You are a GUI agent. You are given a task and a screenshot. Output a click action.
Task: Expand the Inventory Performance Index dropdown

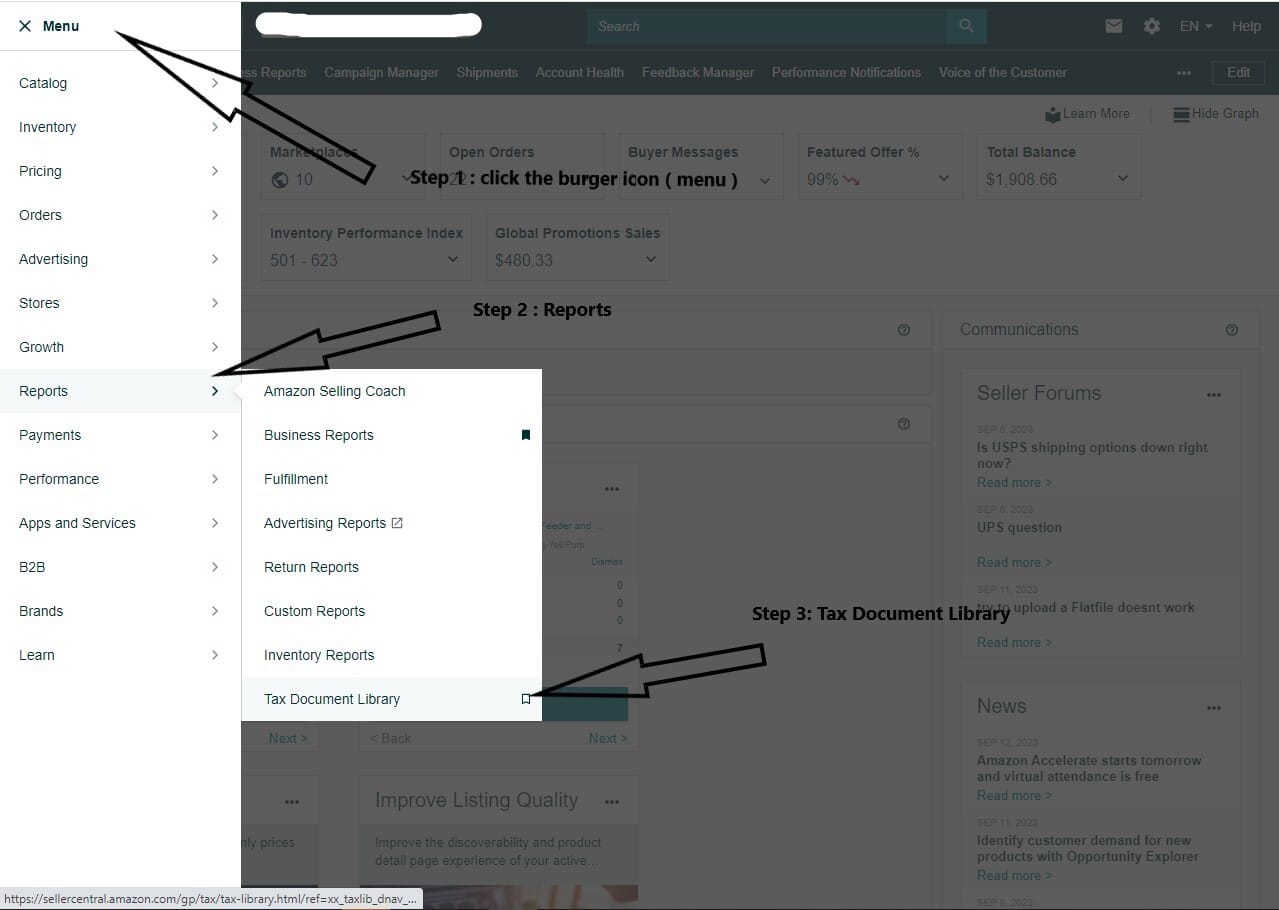click(452, 260)
